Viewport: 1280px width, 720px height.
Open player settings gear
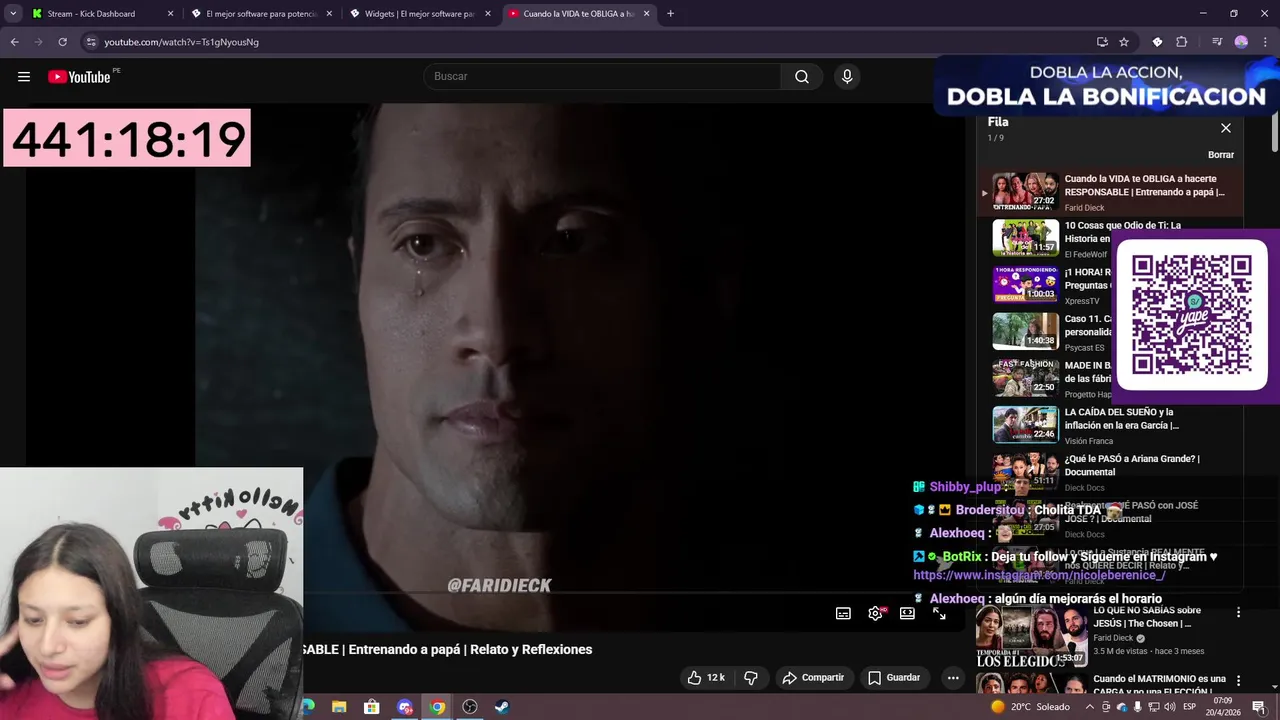click(x=875, y=613)
